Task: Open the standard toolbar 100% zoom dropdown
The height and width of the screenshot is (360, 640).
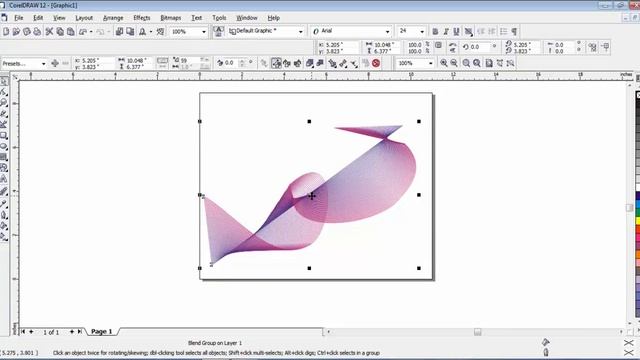Action: [x=204, y=31]
